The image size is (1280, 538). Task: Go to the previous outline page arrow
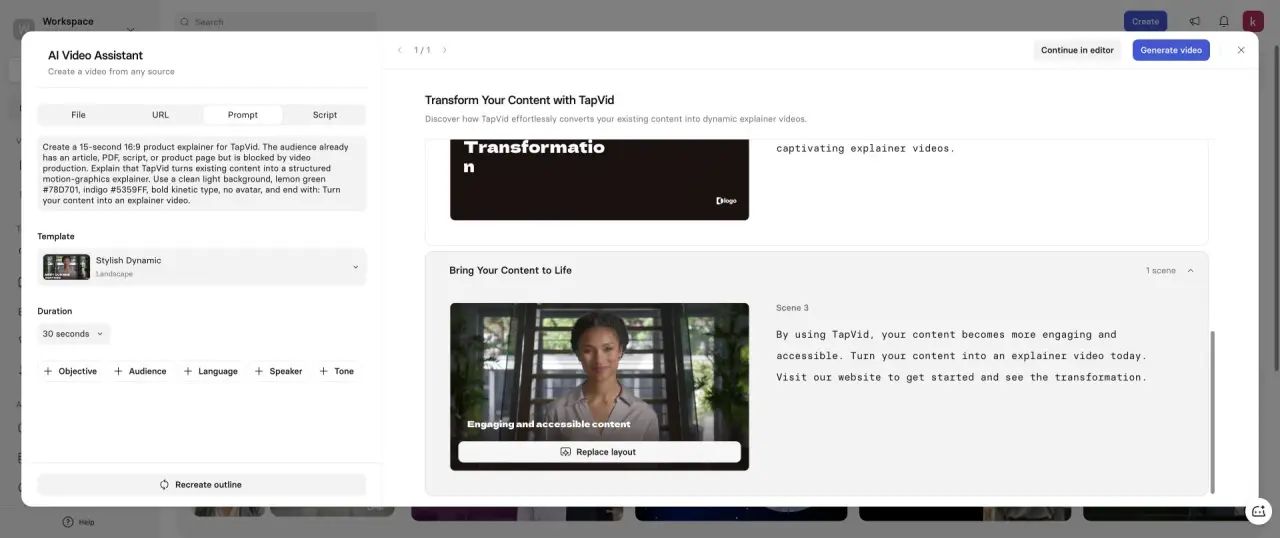click(x=400, y=50)
